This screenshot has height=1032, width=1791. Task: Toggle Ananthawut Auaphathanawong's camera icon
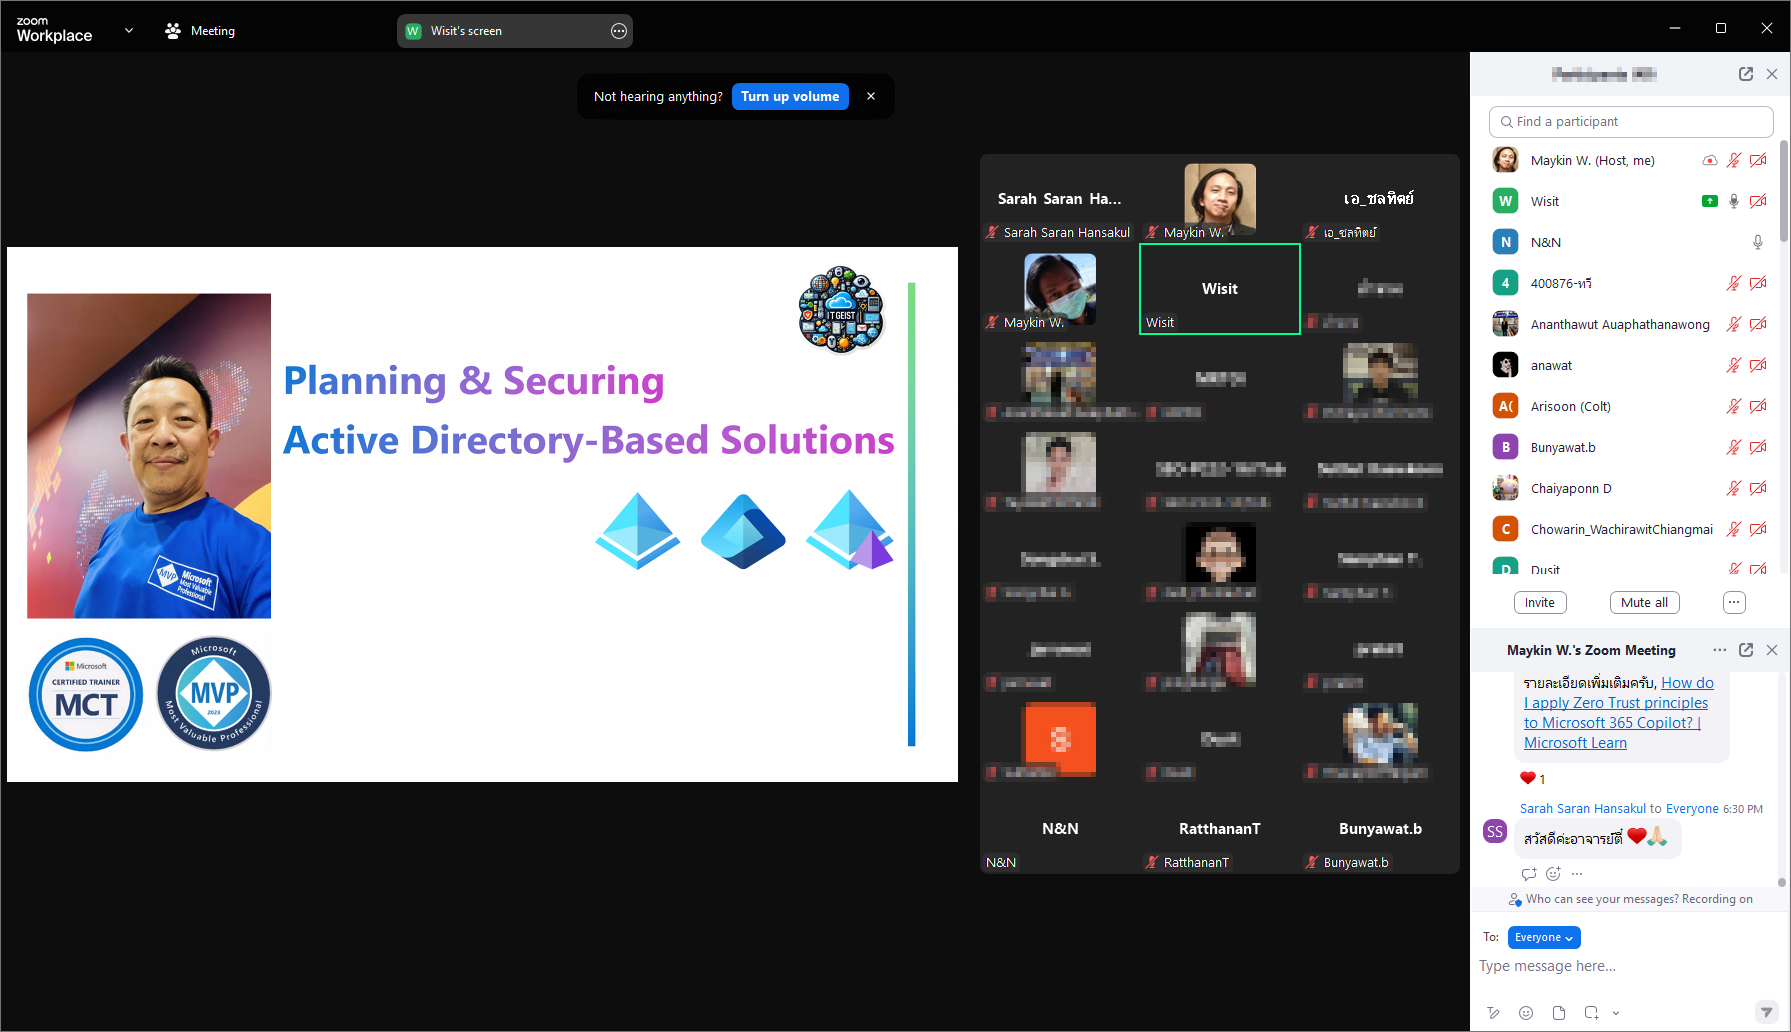click(x=1758, y=324)
